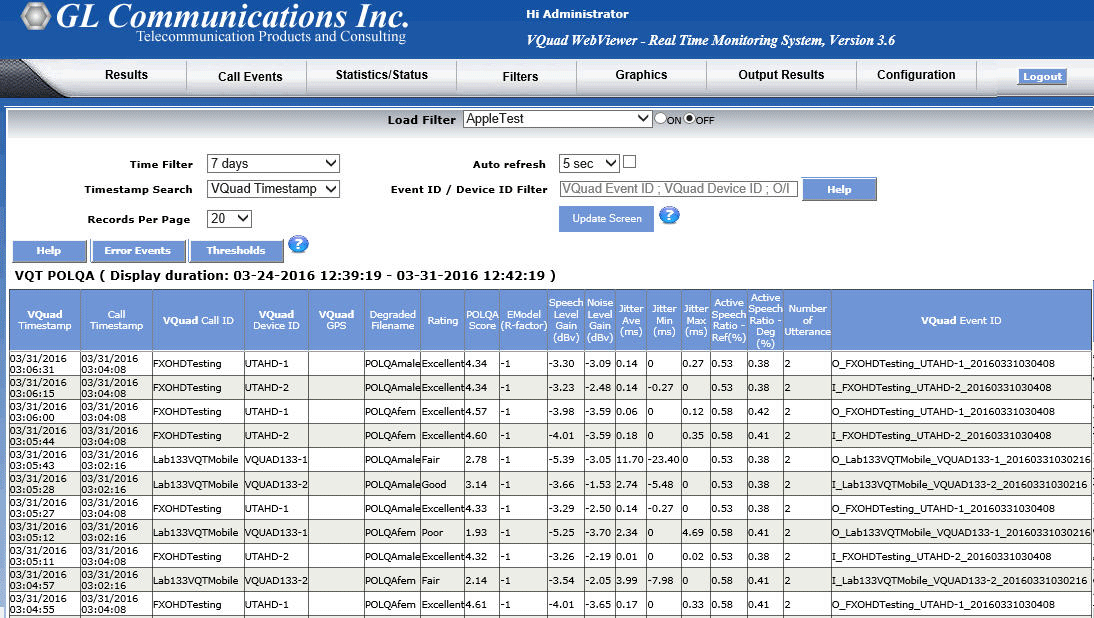Click the Number of Utterance column header
Viewport: 1094px width, 618px height.
(807, 320)
